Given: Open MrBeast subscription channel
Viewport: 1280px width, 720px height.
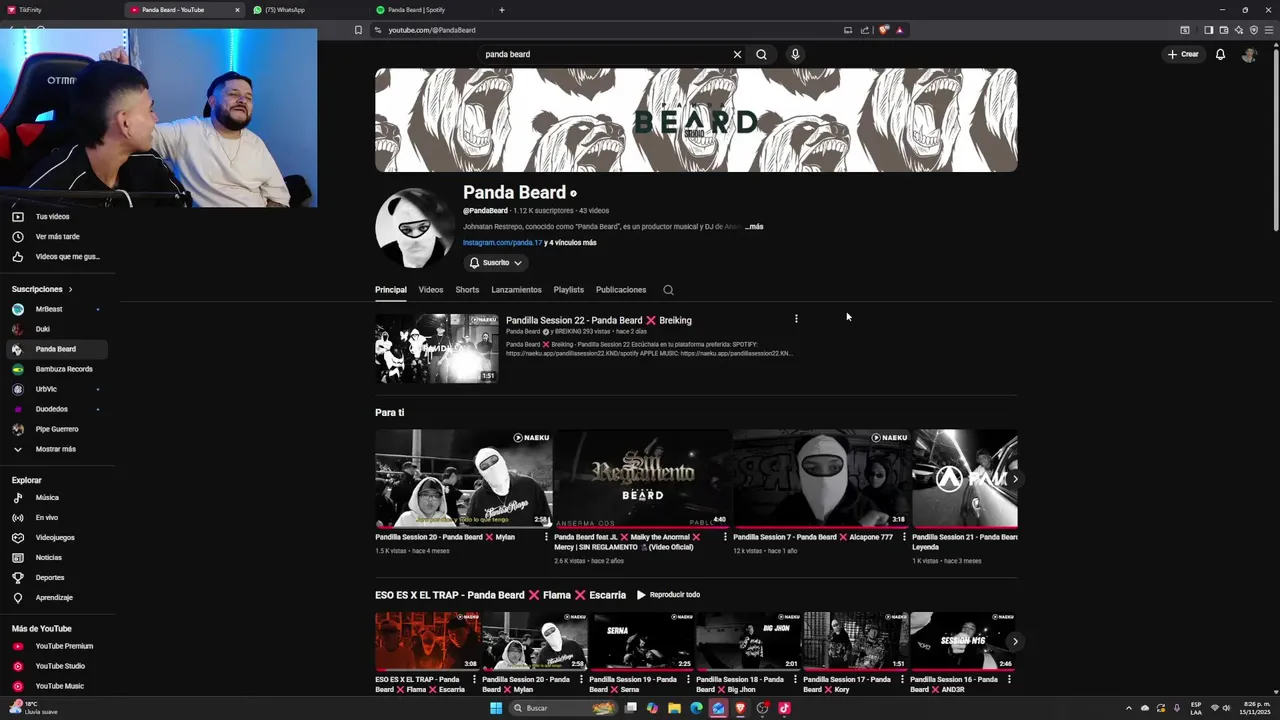Looking at the screenshot, I should tap(57, 309).
